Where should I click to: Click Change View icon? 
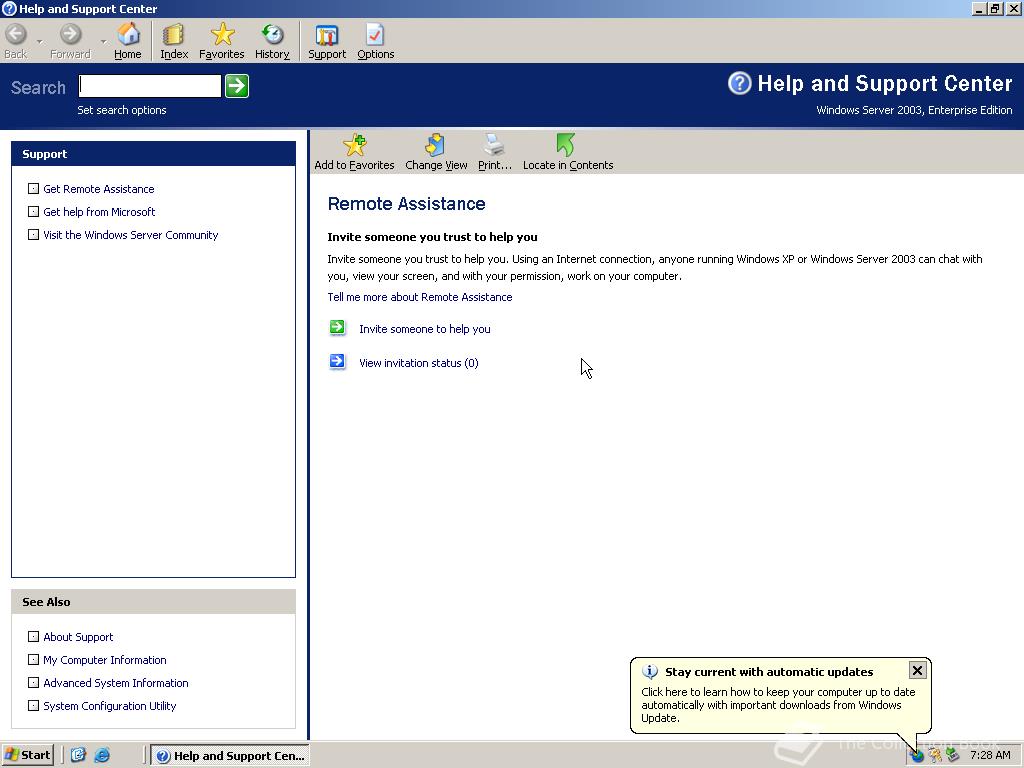click(x=435, y=145)
